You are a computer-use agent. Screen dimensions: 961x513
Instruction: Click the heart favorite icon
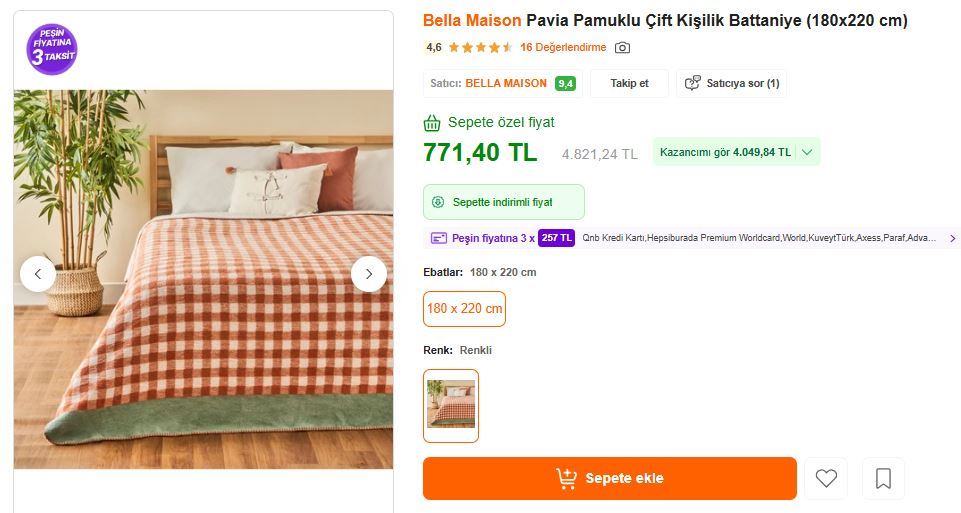point(826,479)
